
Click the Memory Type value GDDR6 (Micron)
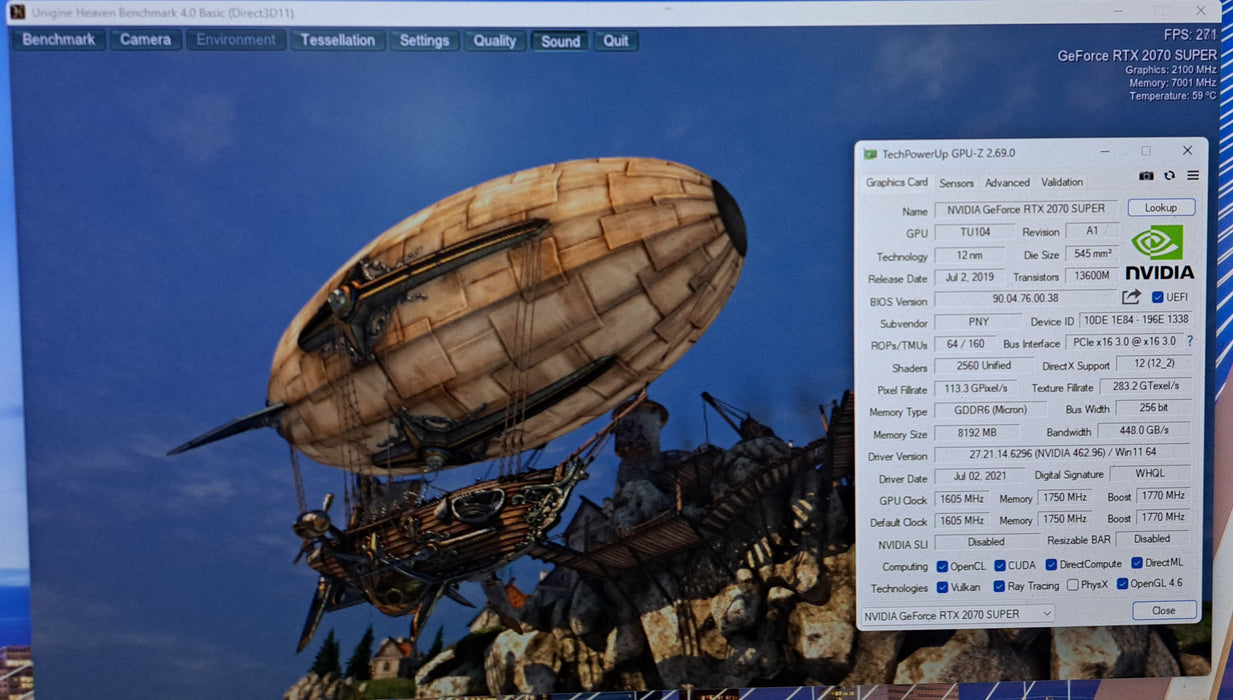(x=990, y=411)
